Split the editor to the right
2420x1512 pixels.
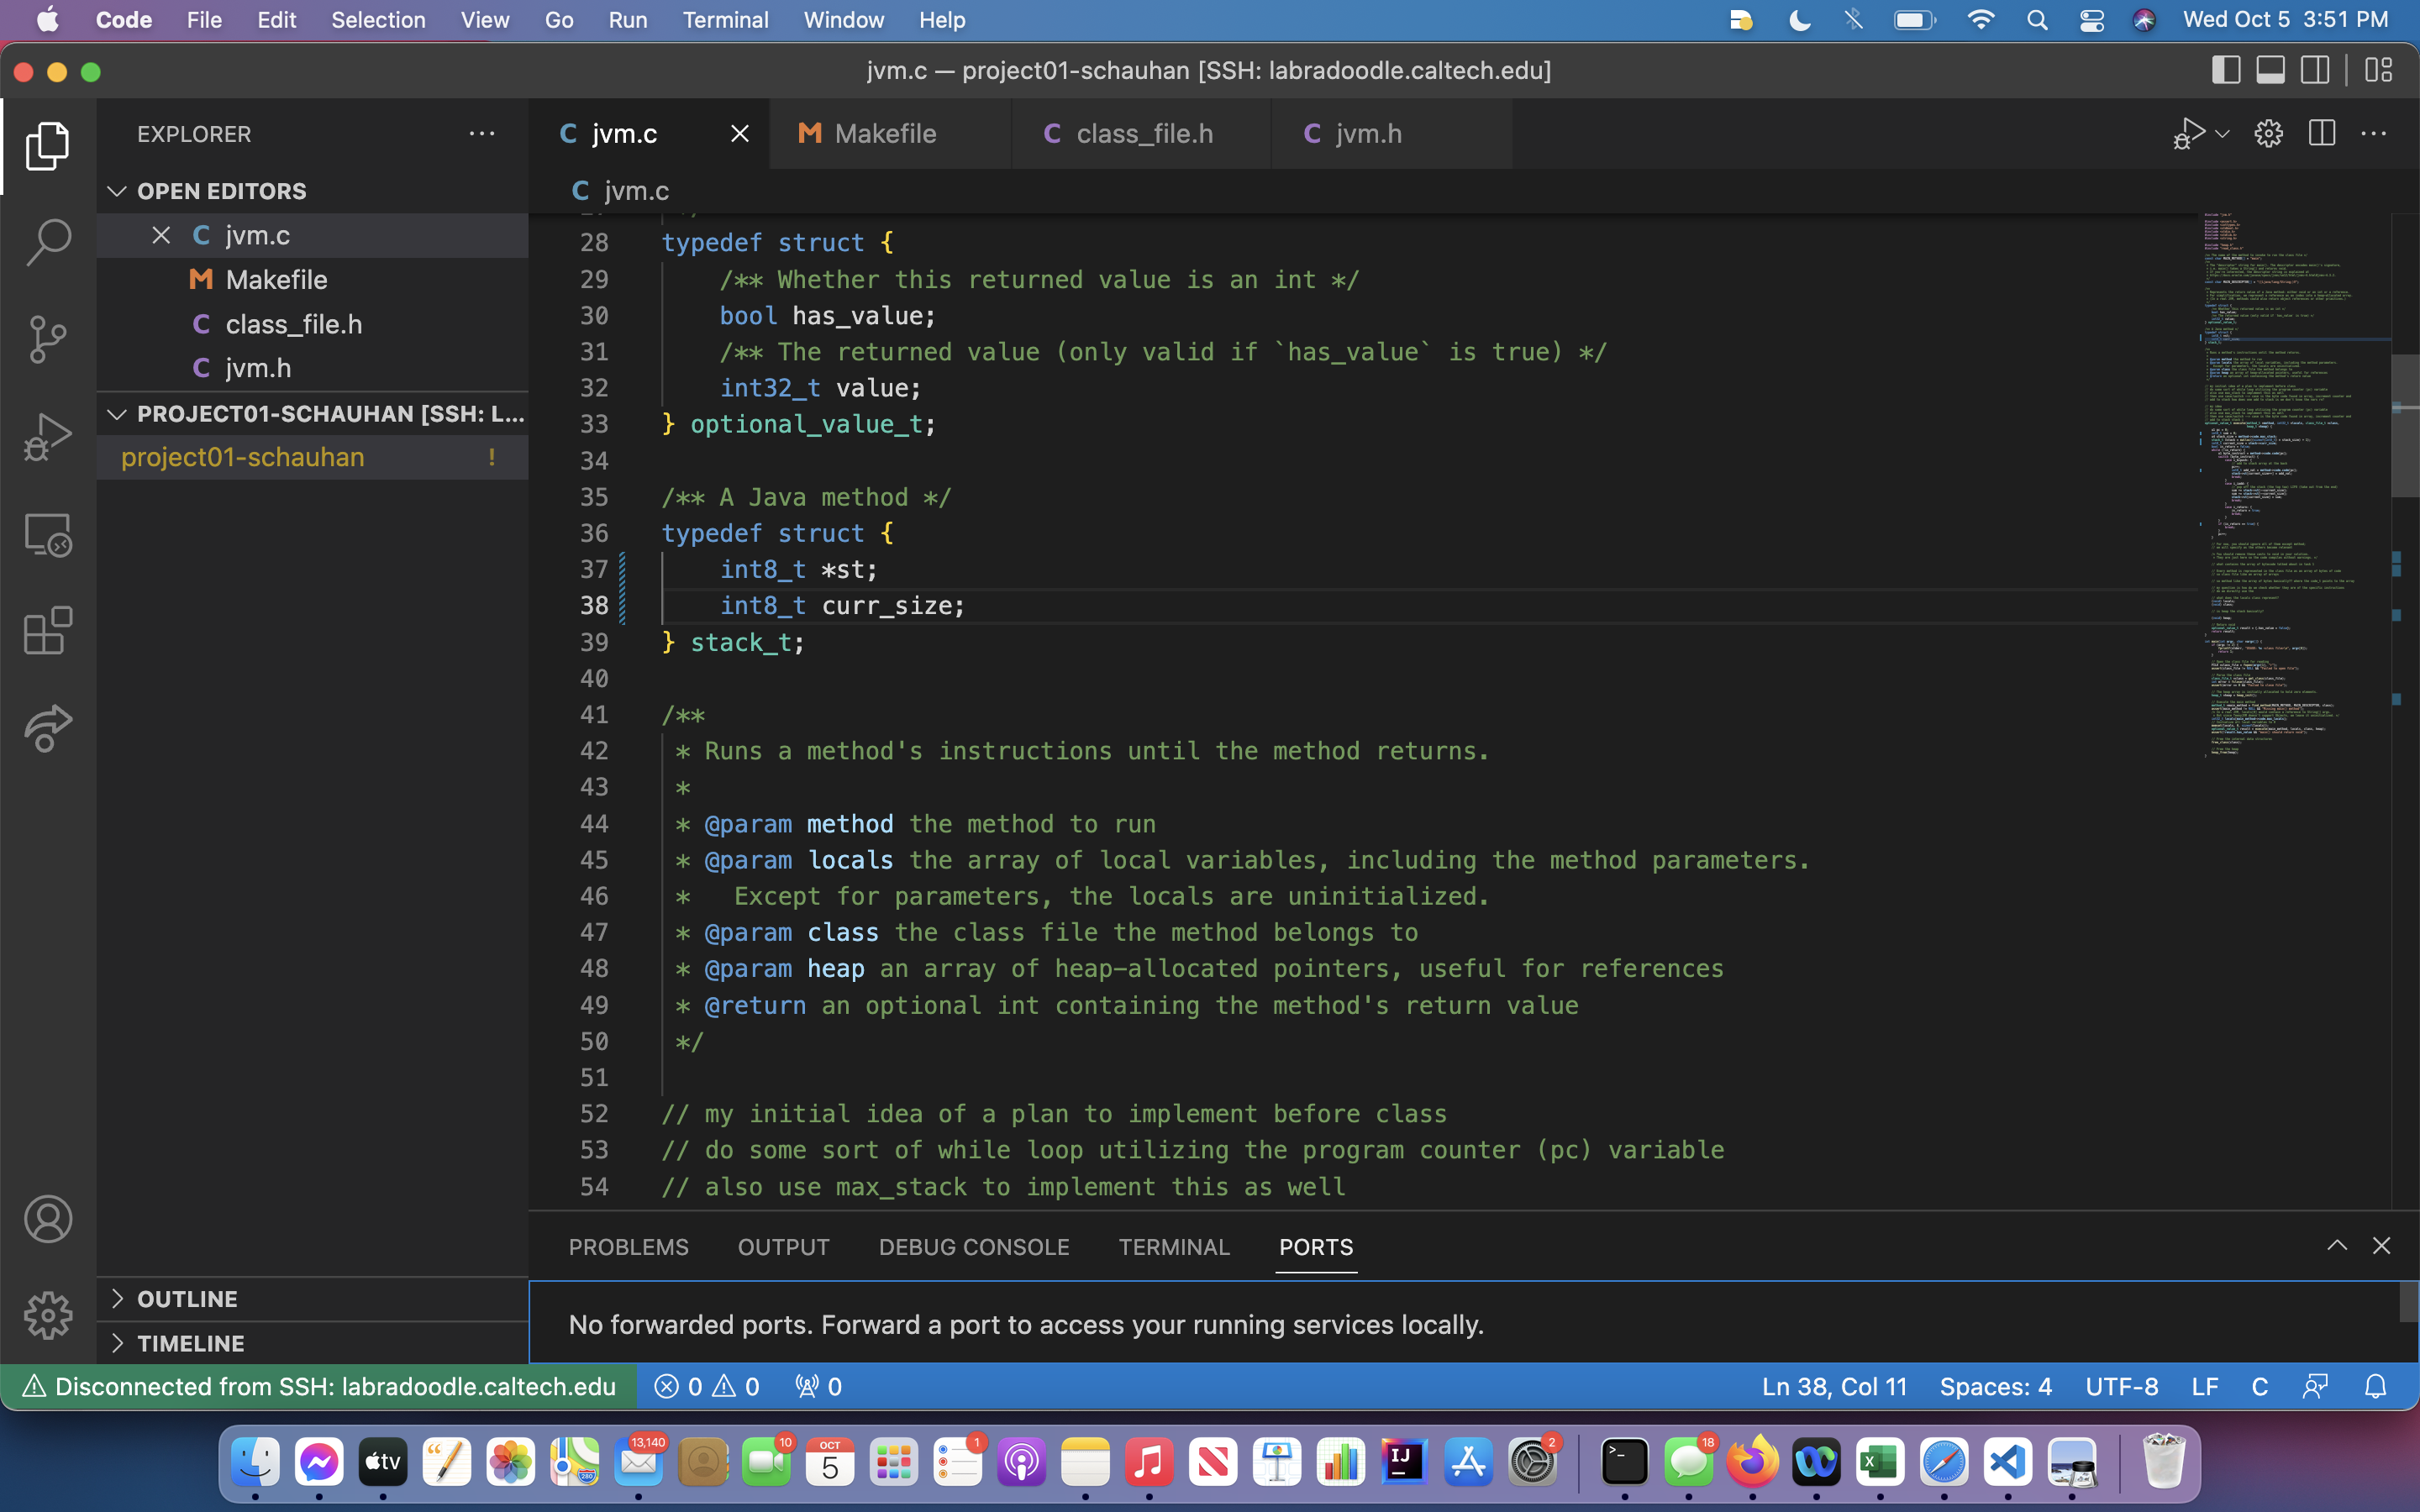[2321, 133]
